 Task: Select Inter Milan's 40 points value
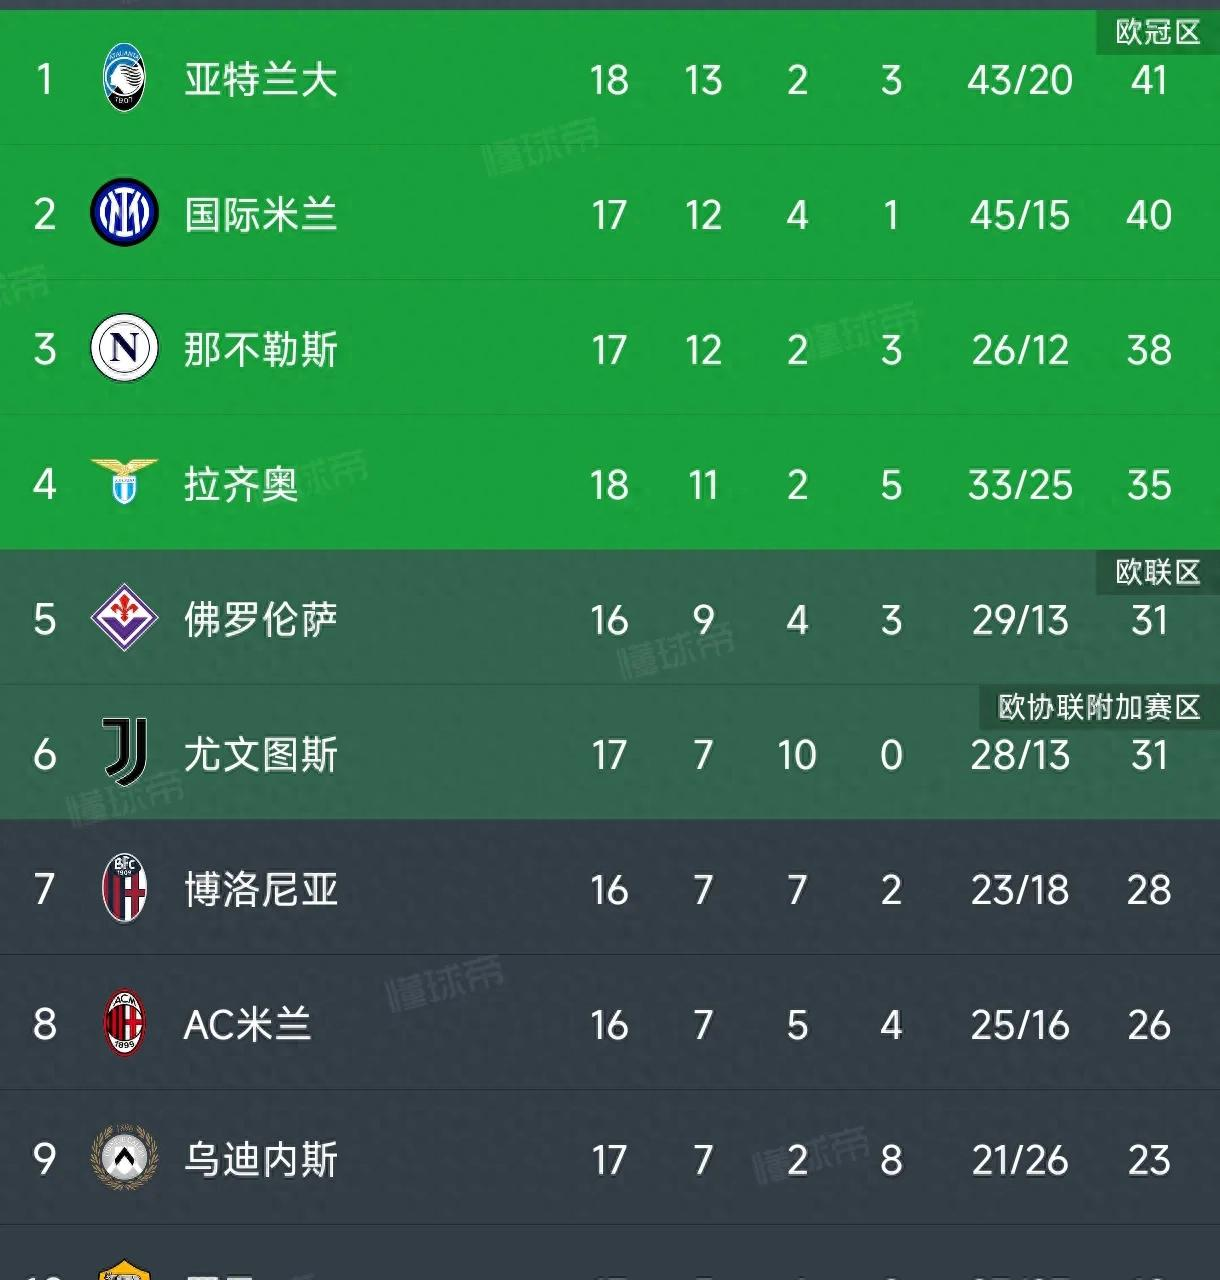1149,215
